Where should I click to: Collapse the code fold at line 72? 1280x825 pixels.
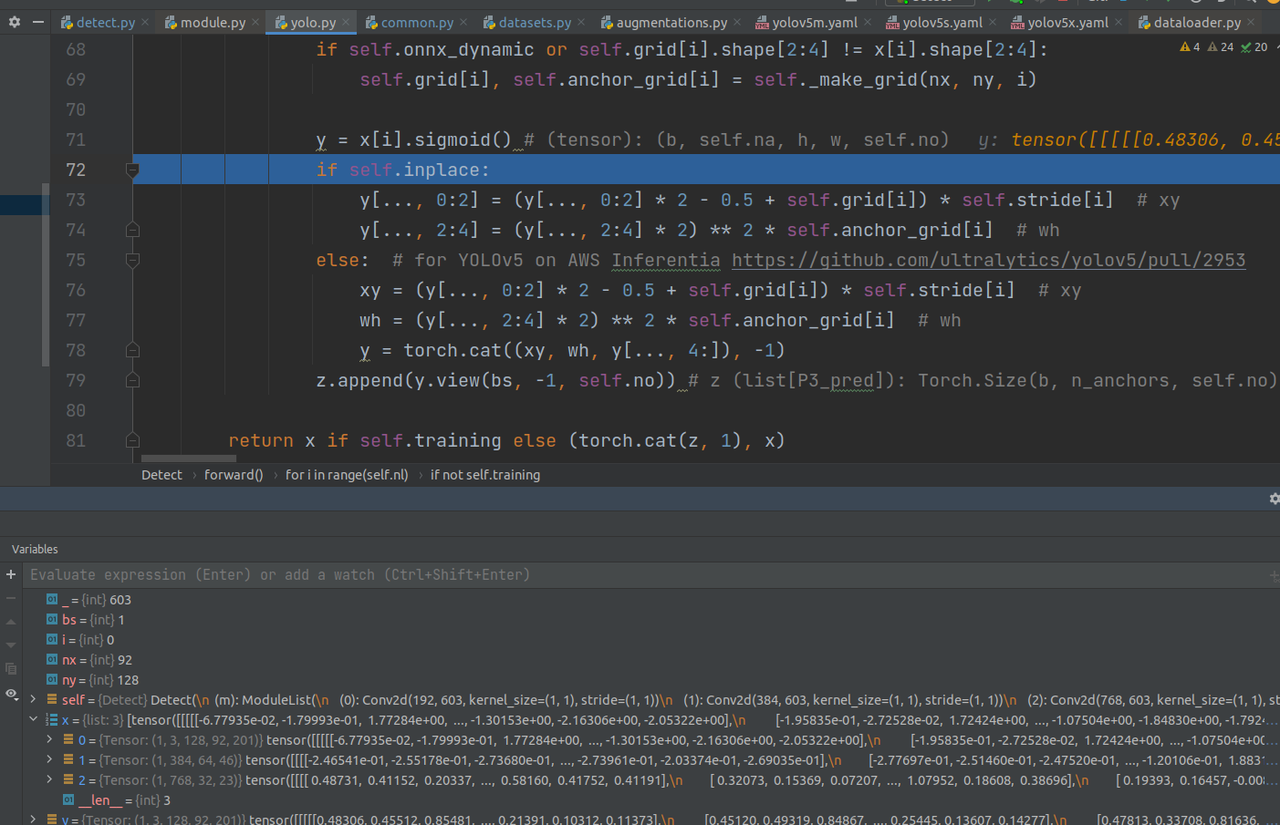pos(132,170)
